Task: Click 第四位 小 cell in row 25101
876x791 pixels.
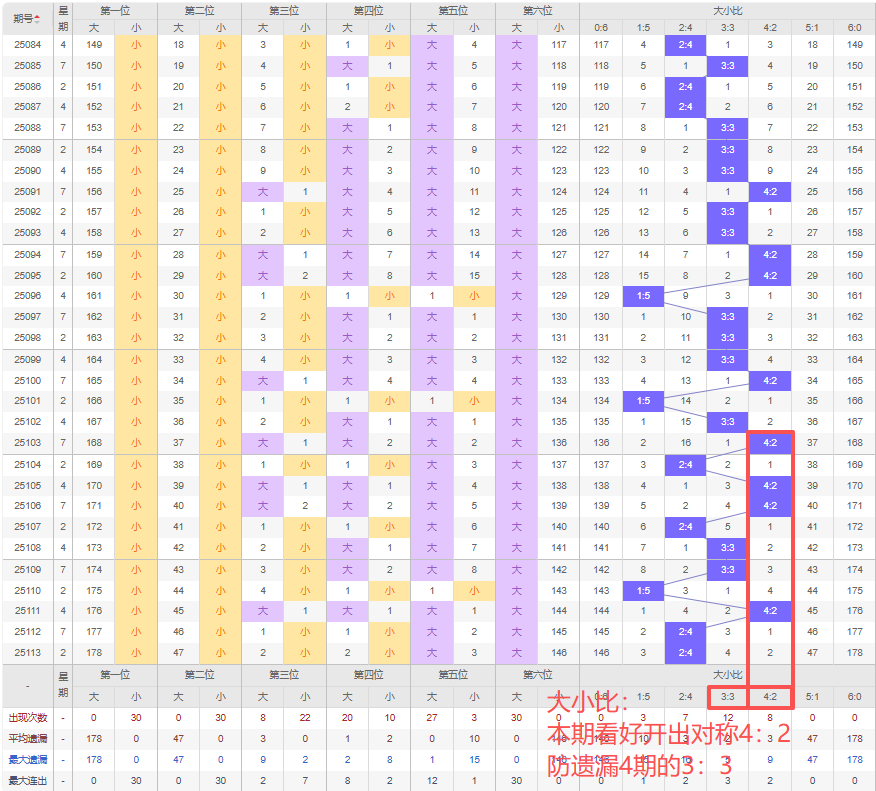Action: pyautogui.click(x=389, y=401)
